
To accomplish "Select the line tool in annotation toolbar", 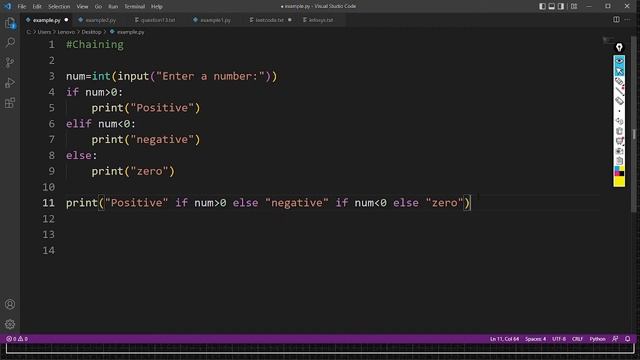I will pyautogui.click(x=619, y=91).
